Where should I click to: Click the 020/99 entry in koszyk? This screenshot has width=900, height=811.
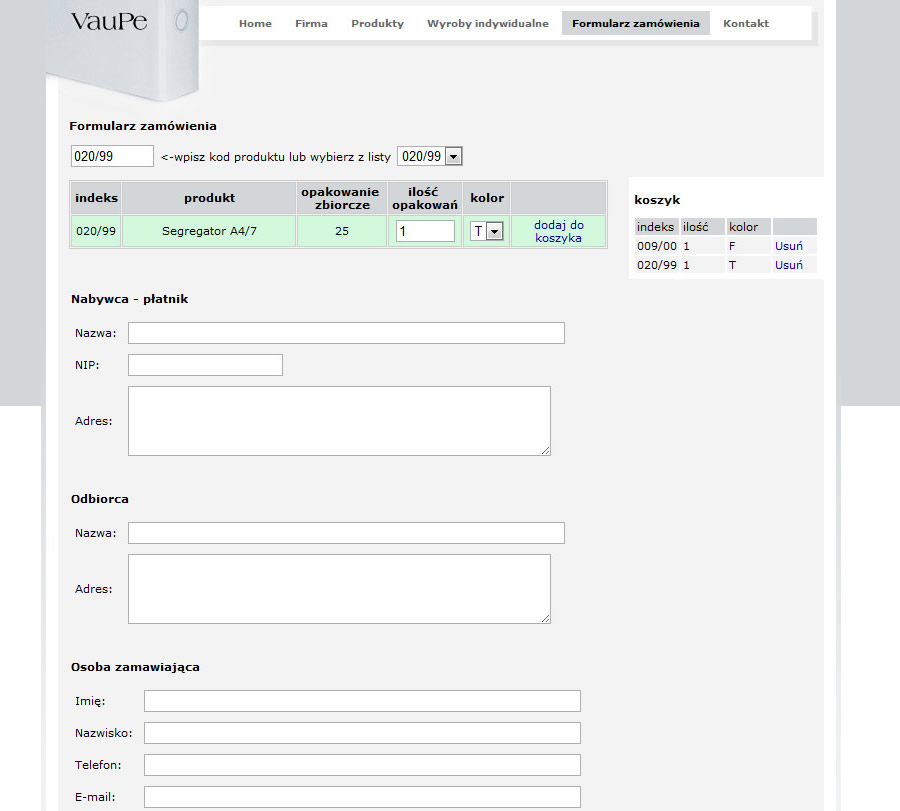657,265
